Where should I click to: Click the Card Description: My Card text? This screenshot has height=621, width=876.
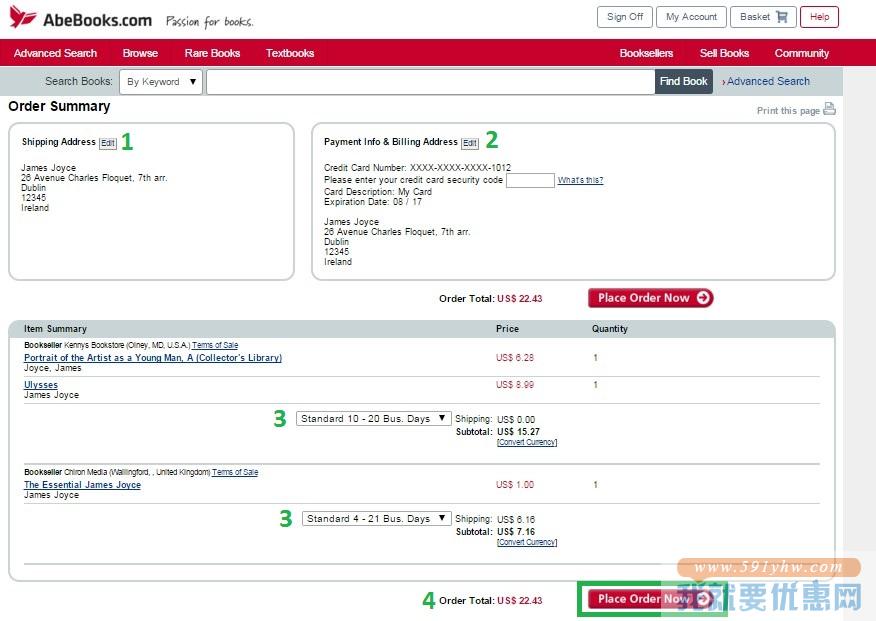[378, 192]
